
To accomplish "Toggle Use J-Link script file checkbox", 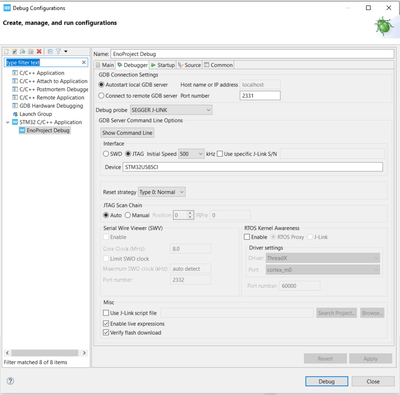I will (106, 313).
